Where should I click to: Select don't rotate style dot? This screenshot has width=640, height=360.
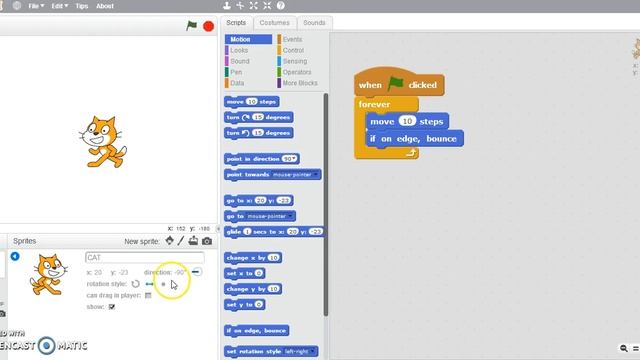click(163, 284)
